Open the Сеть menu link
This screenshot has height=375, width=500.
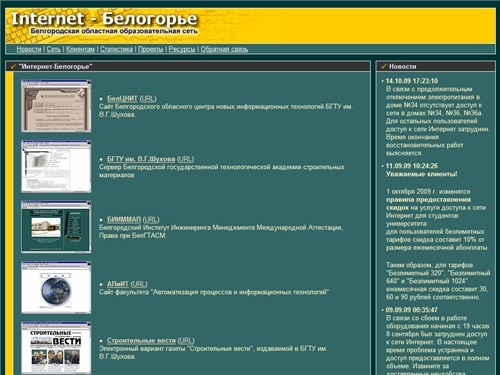tap(54, 49)
